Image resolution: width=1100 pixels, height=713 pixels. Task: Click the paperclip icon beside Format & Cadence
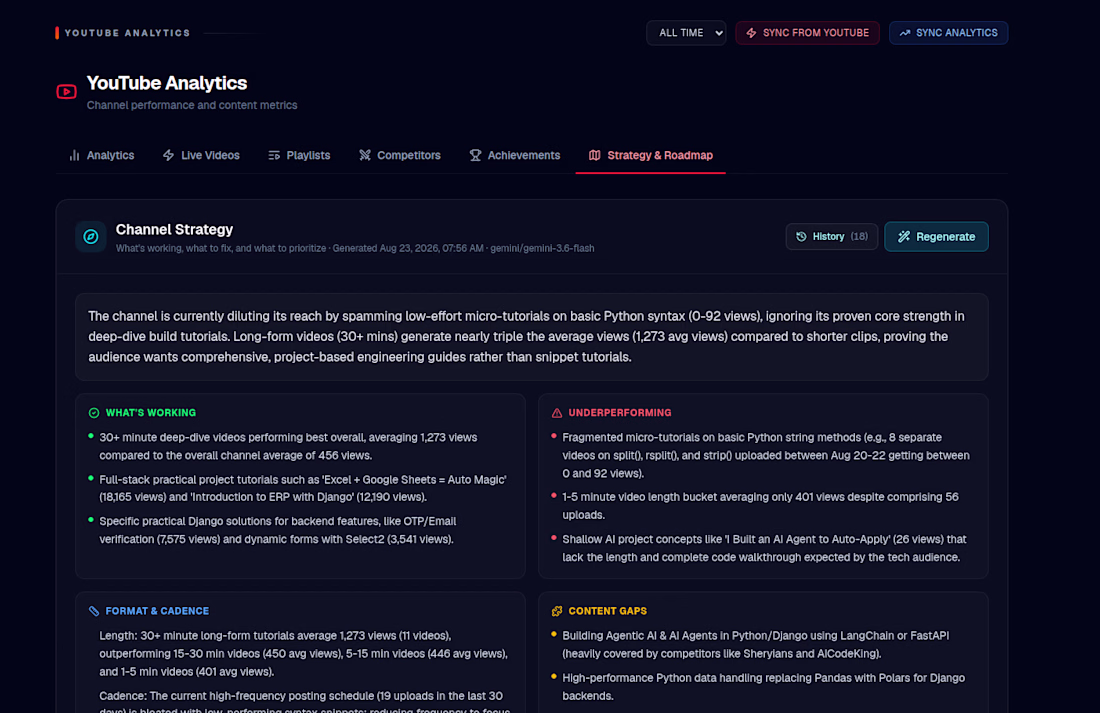point(94,611)
